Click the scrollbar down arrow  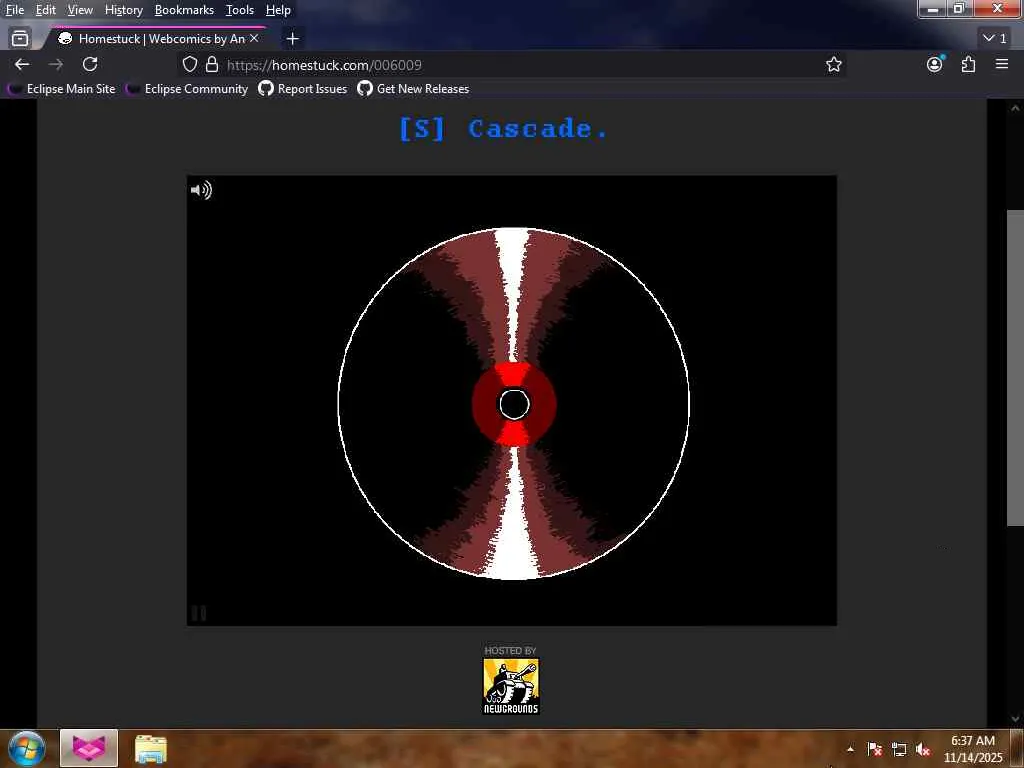(1015, 718)
